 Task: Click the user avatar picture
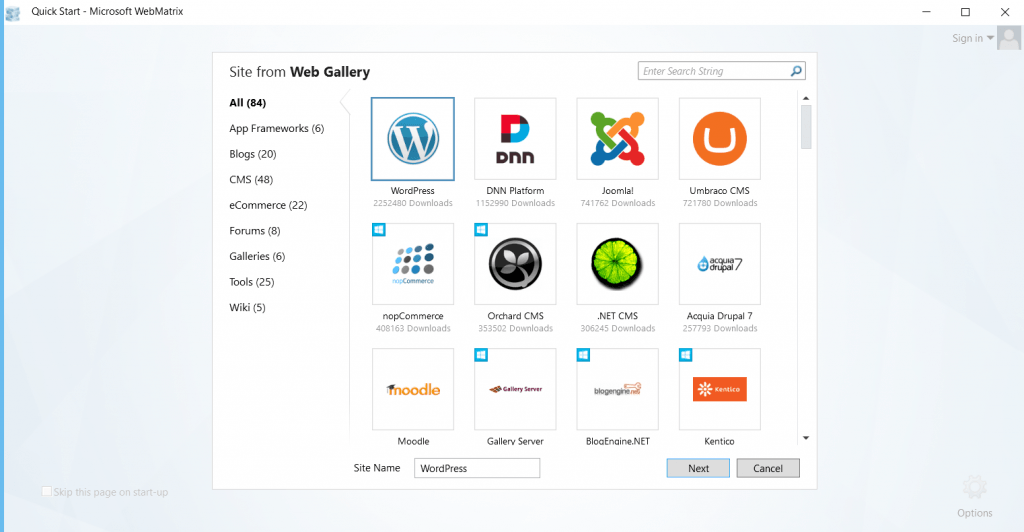coord(1008,39)
